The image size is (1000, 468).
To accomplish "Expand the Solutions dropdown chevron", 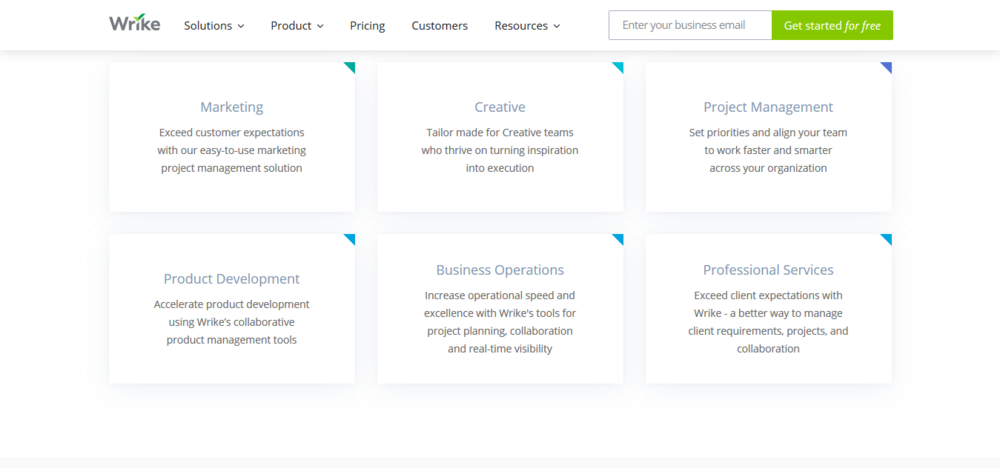I will pyautogui.click(x=241, y=26).
